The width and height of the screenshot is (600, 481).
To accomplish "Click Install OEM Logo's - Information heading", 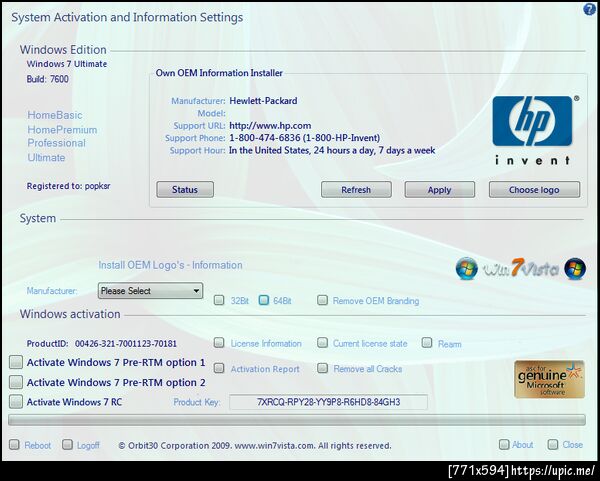I will (x=170, y=265).
